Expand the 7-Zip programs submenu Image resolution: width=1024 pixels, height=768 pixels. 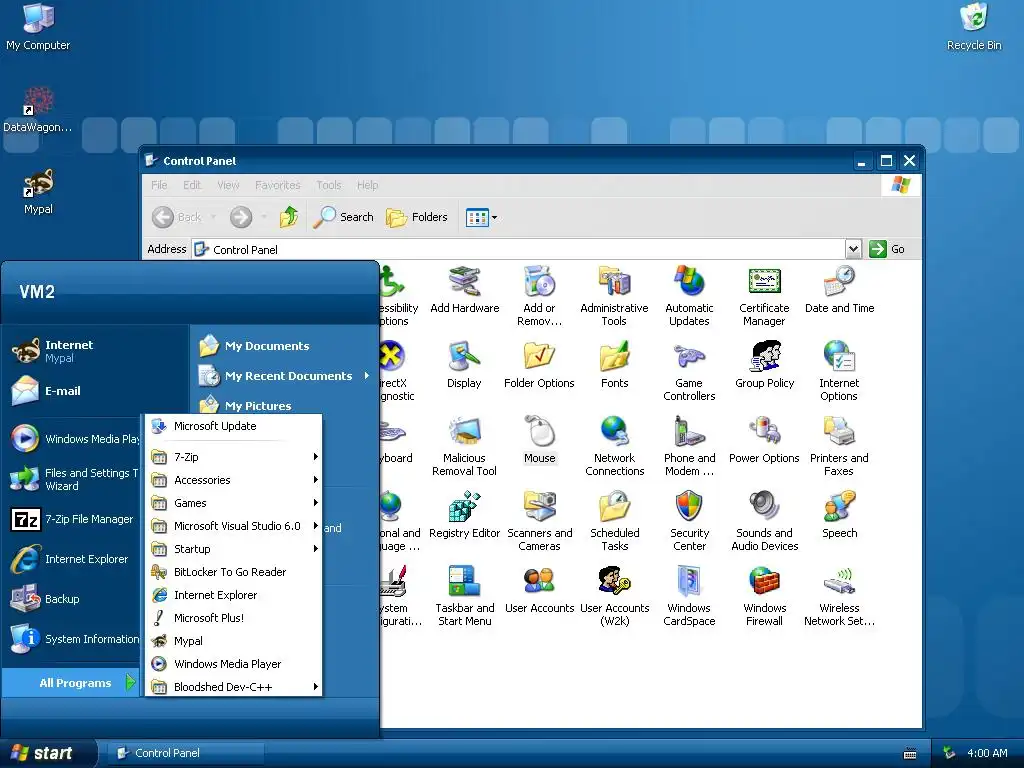tap(234, 457)
